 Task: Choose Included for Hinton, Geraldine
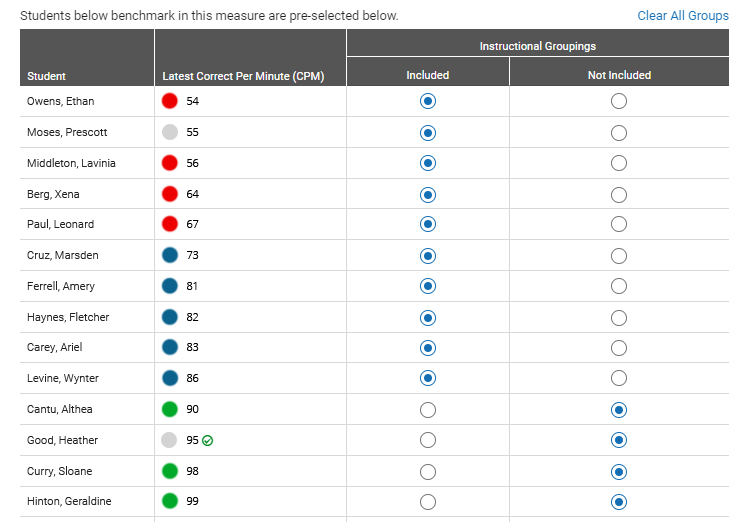pyautogui.click(x=428, y=502)
